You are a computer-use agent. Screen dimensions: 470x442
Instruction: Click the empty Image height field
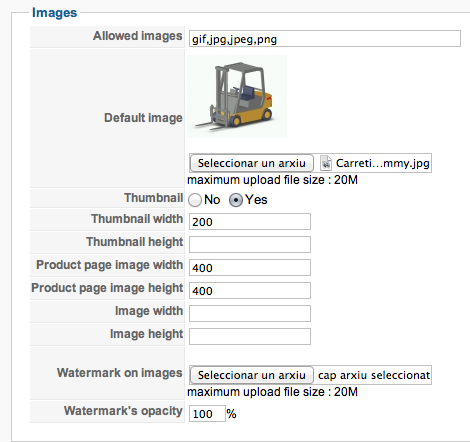tap(250, 336)
